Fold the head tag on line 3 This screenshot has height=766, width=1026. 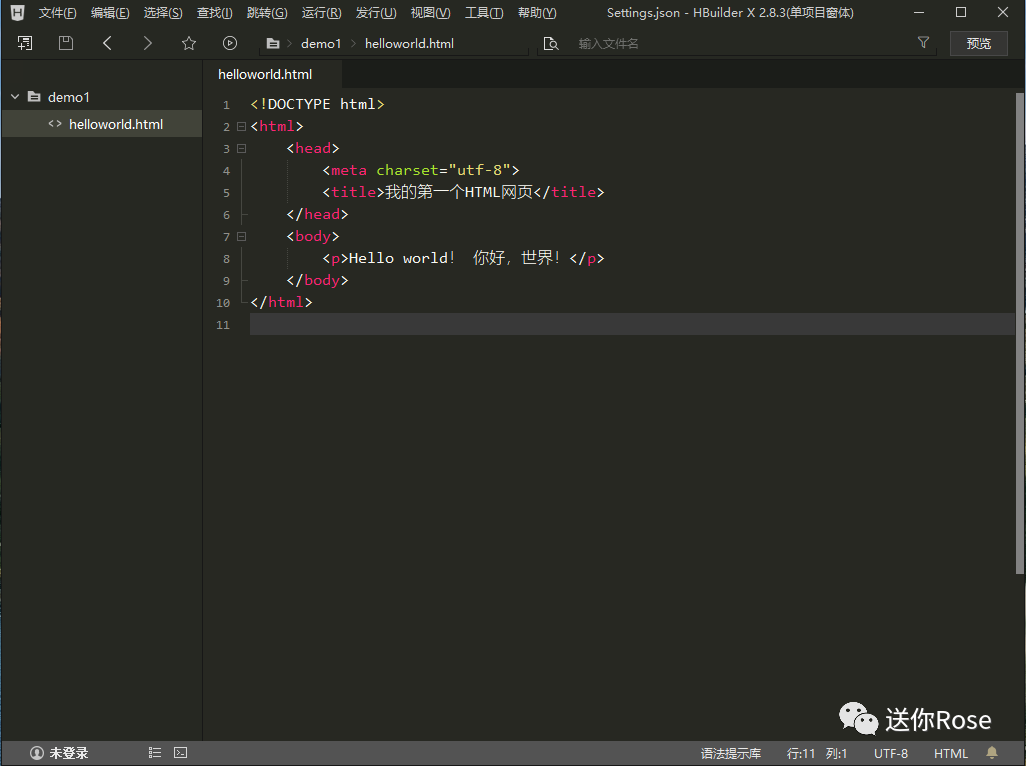tap(241, 149)
